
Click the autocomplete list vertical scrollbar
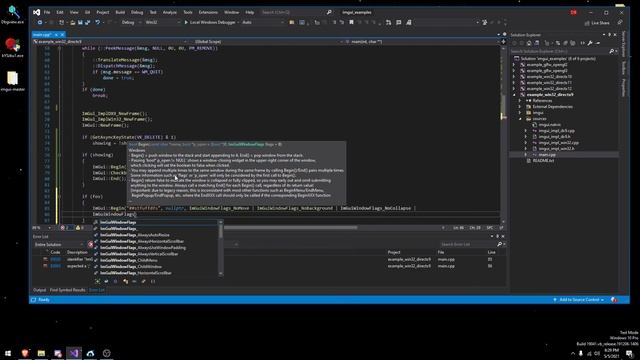pyautogui.click(x=221, y=248)
